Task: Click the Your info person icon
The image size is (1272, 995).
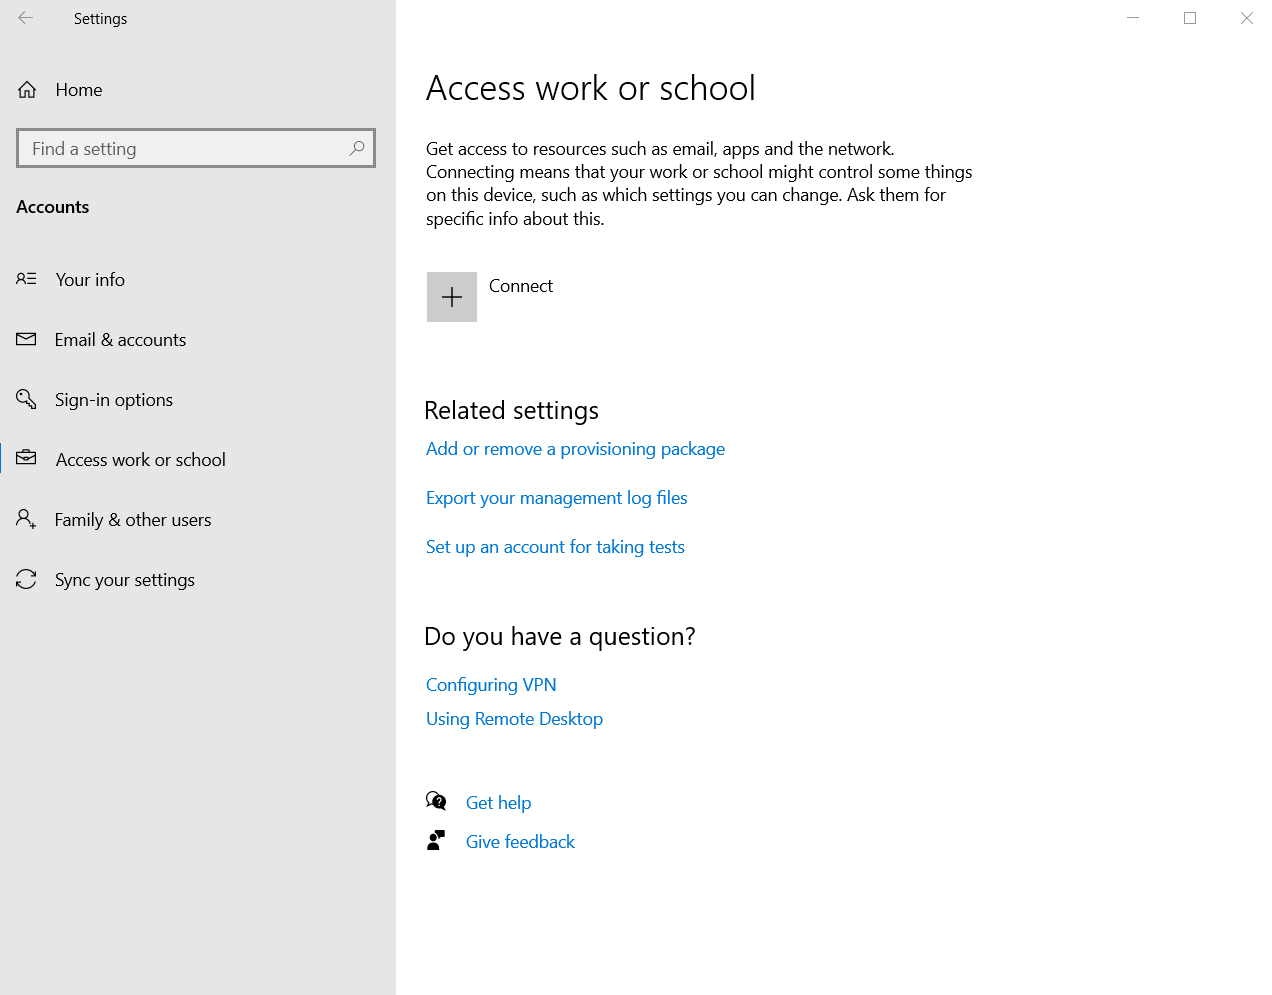Action: (x=26, y=279)
